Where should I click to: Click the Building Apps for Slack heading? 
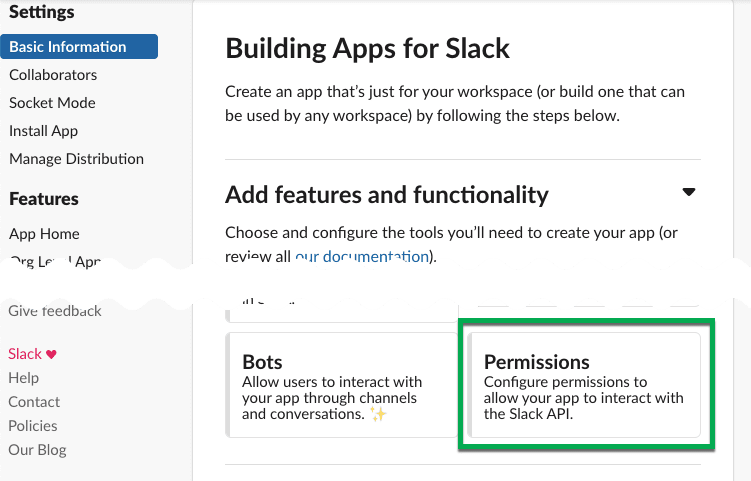coord(367,48)
